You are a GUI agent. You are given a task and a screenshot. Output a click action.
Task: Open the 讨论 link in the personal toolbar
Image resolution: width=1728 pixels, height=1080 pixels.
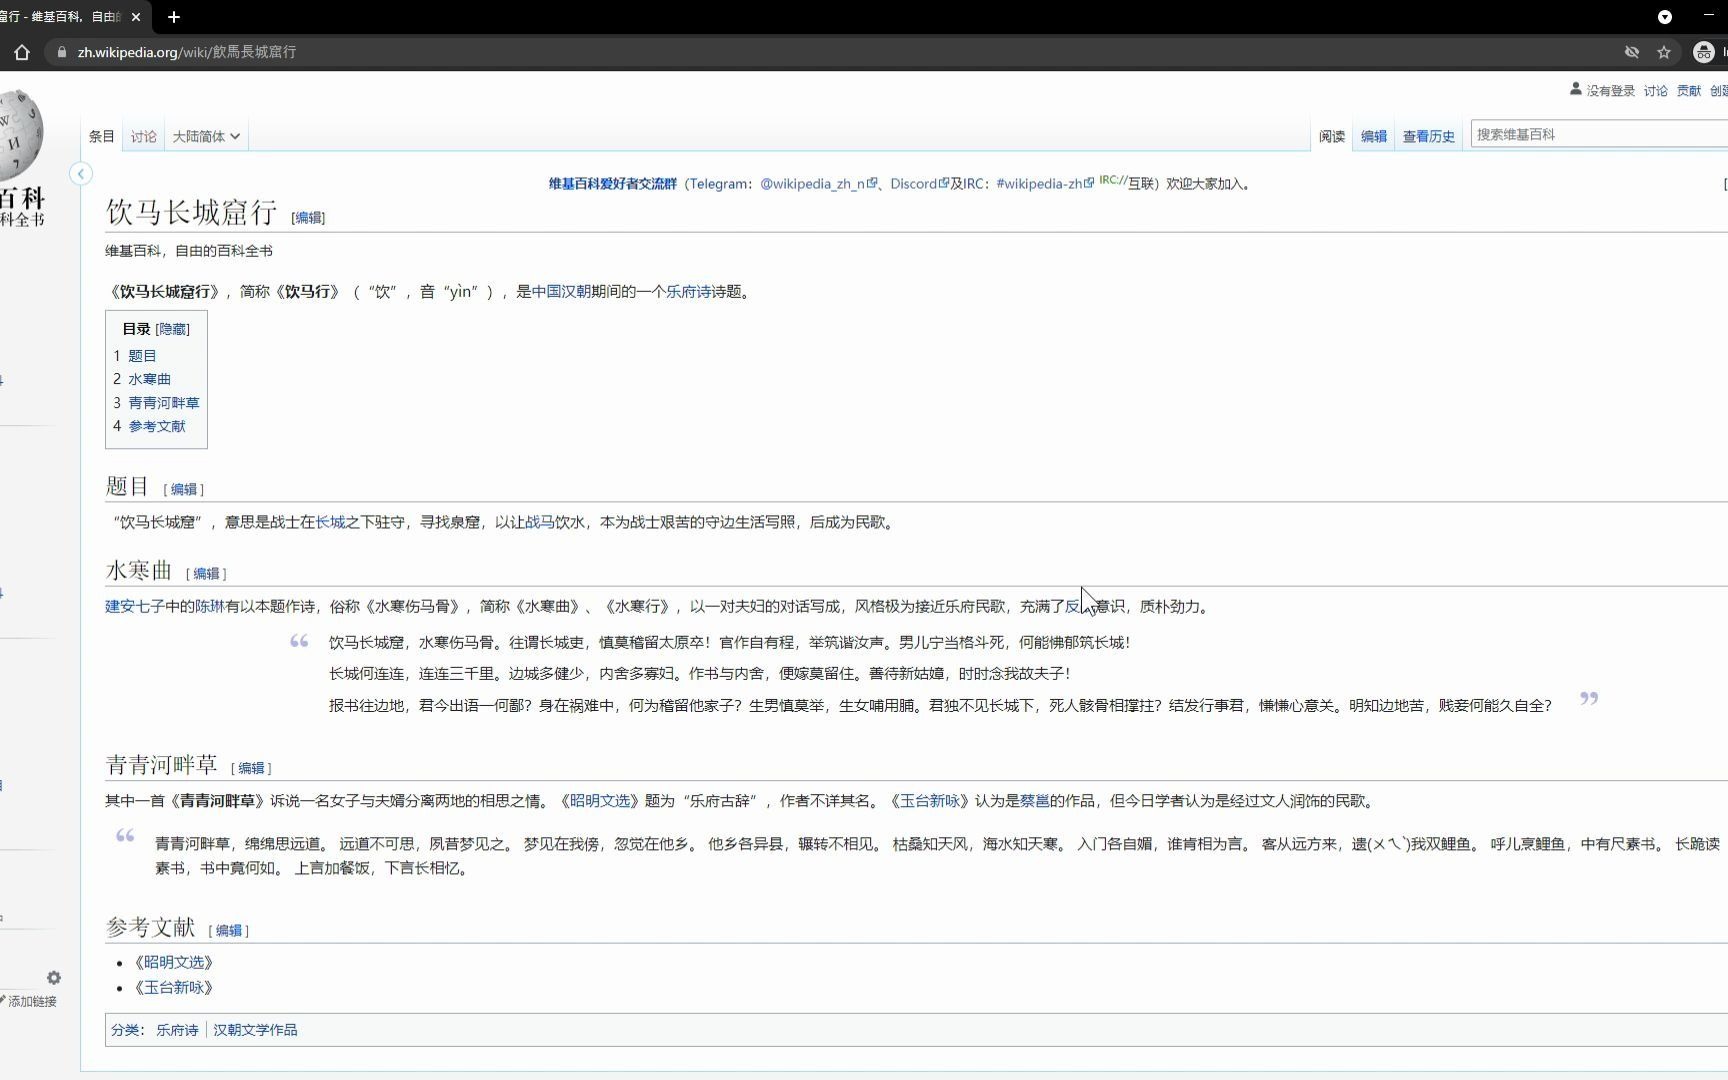(x=1656, y=90)
